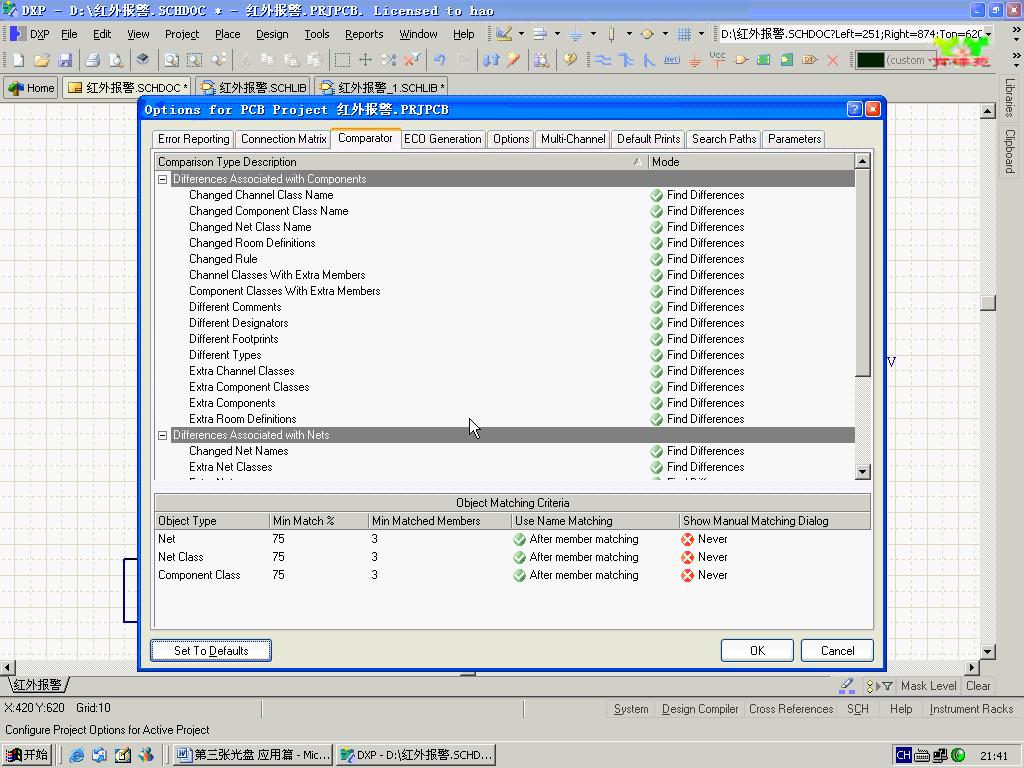Open the Design menu

pos(272,34)
